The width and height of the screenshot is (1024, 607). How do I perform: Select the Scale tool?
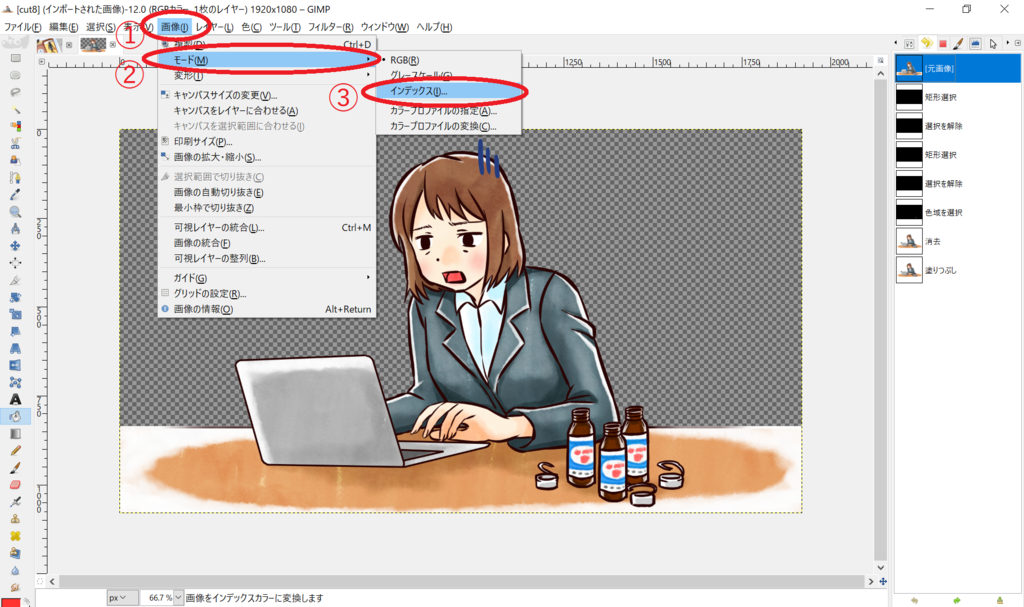[x=15, y=314]
